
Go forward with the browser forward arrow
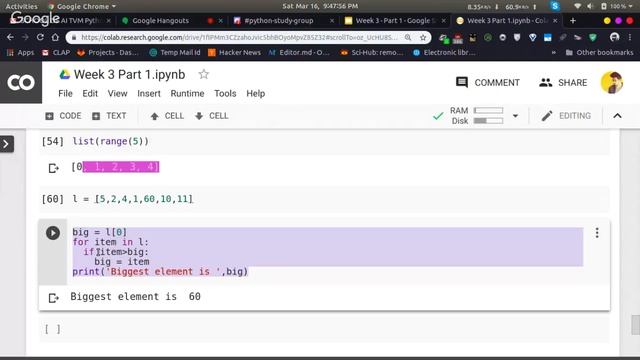coord(25,37)
